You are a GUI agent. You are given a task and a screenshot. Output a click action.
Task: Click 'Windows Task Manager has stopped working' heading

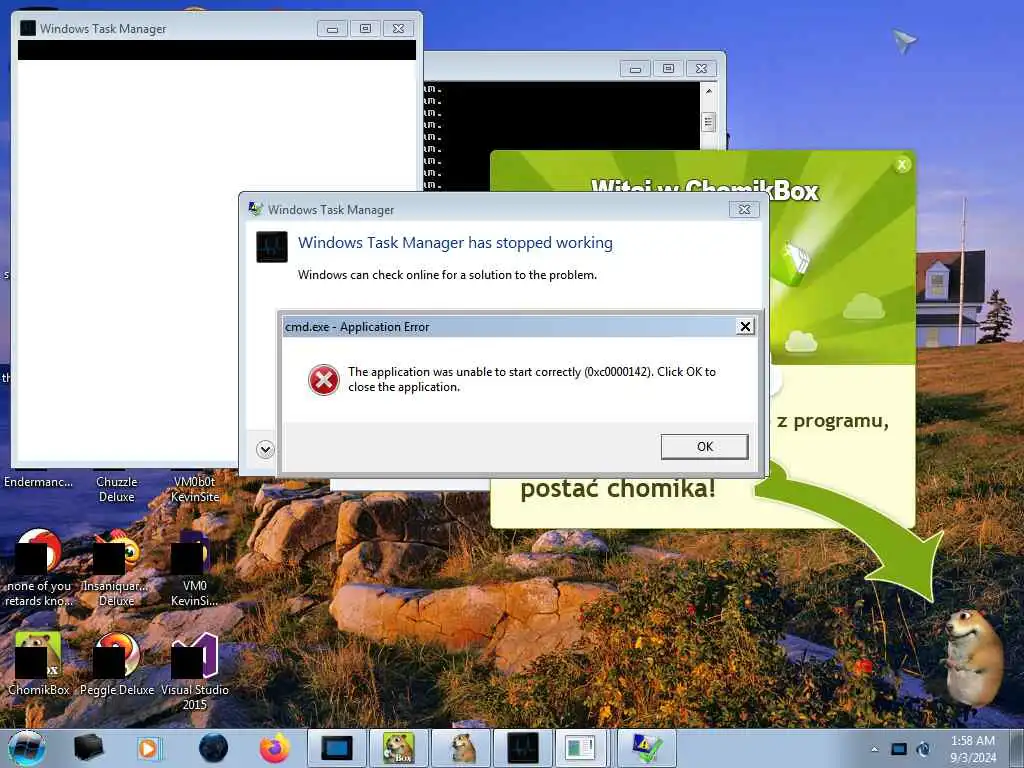(455, 243)
